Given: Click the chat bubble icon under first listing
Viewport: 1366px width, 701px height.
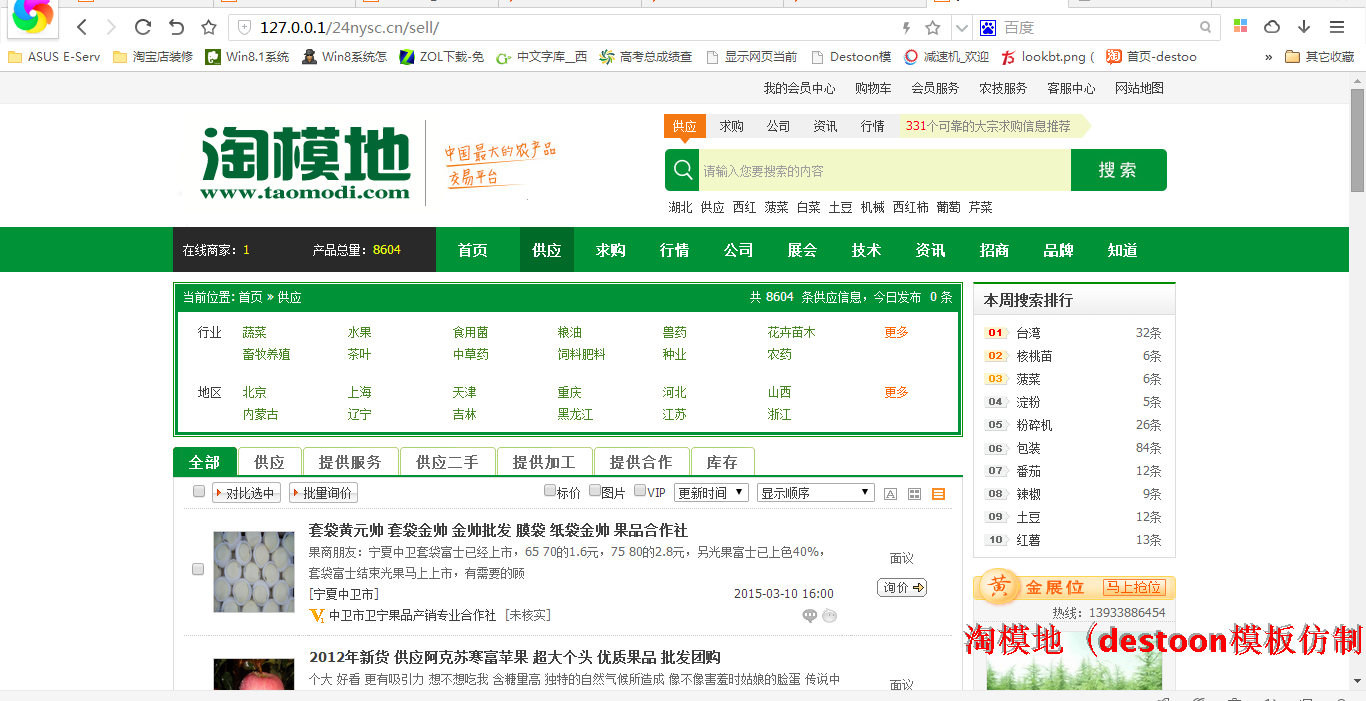Looking at the screenshot, I should click(810, 616).
